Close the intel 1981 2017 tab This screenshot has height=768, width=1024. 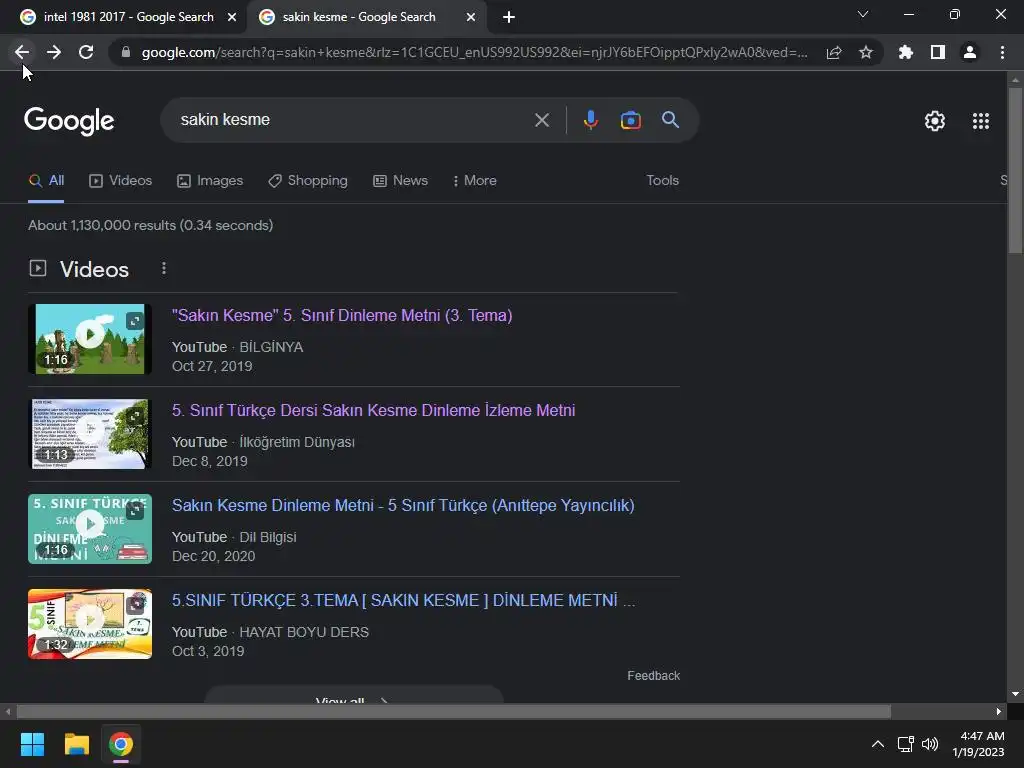[x=232, y=17]
